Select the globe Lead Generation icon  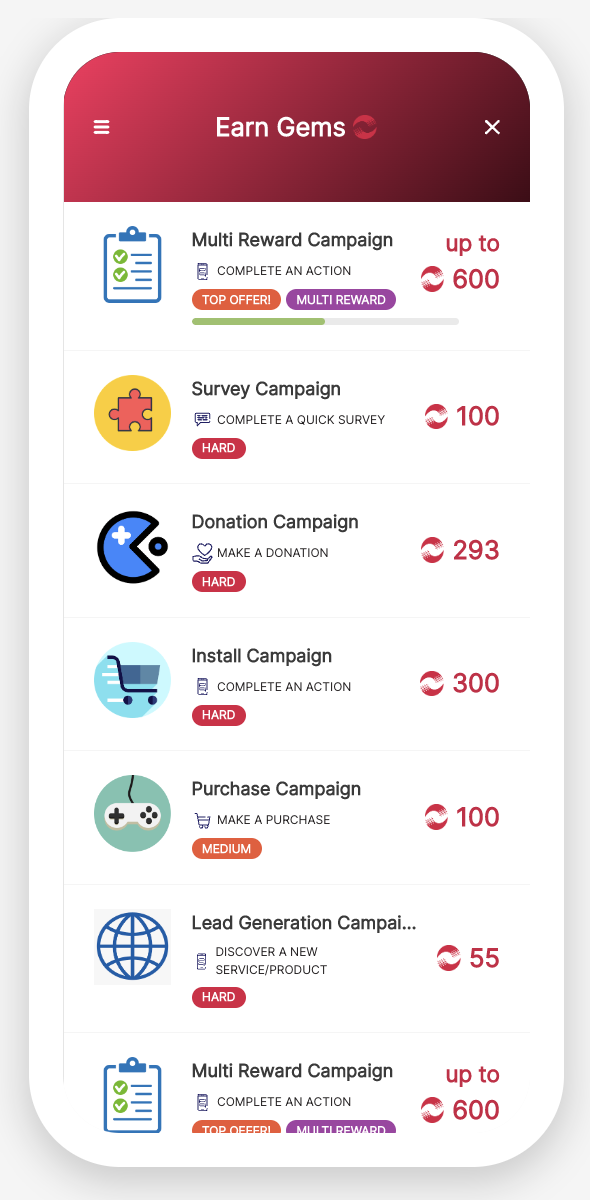pos(132,947)
